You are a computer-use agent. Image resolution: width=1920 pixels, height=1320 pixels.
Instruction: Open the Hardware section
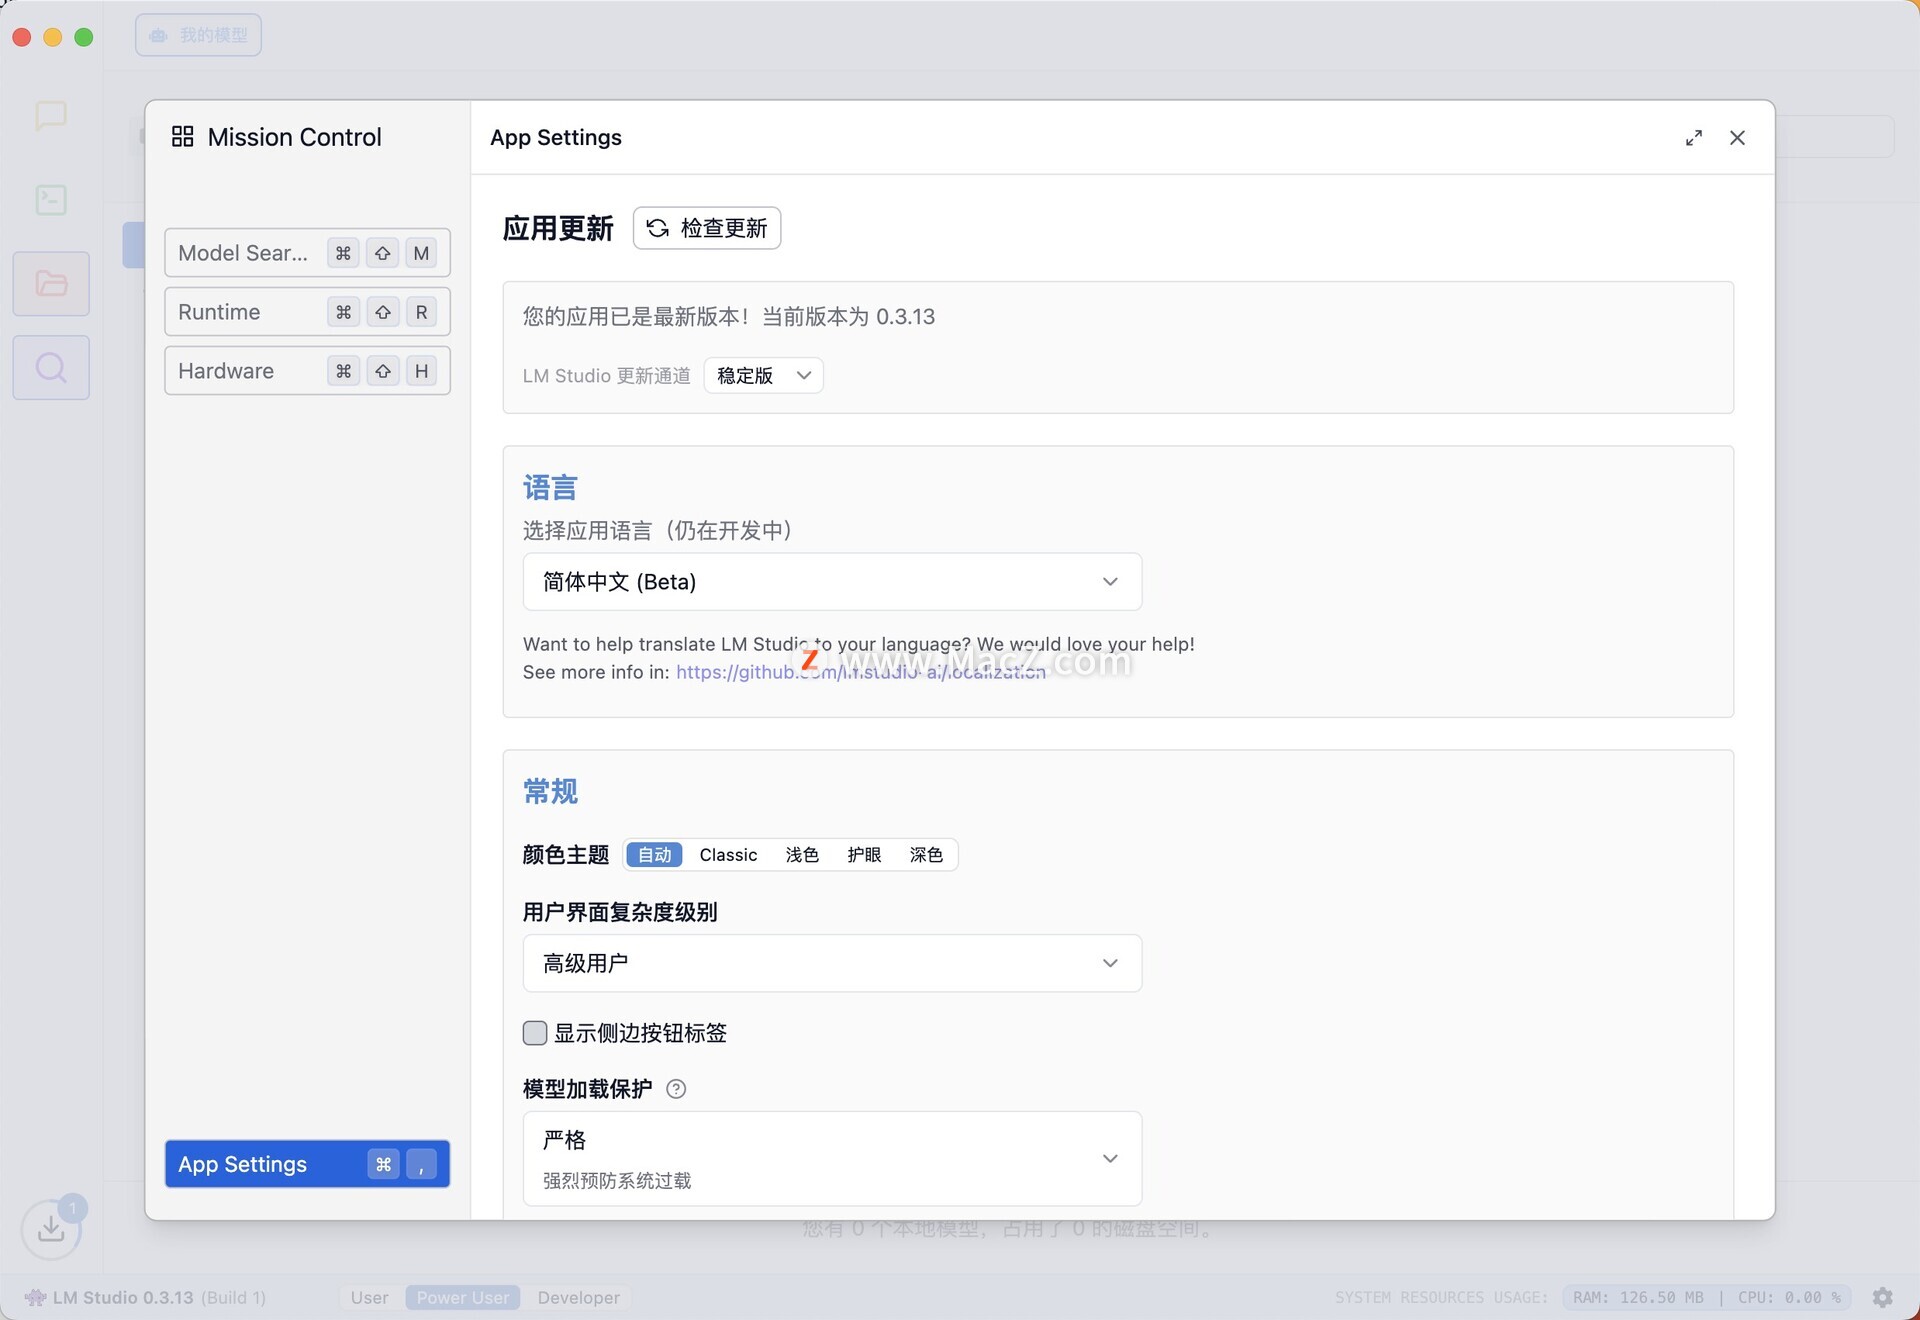307,371
